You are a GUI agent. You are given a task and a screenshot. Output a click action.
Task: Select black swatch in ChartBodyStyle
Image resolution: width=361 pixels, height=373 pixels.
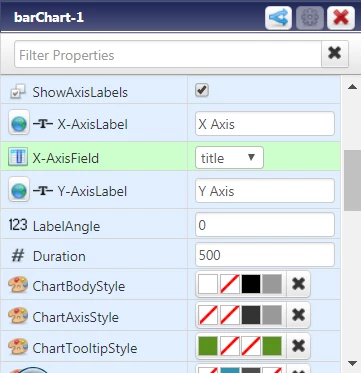[251, 284]
